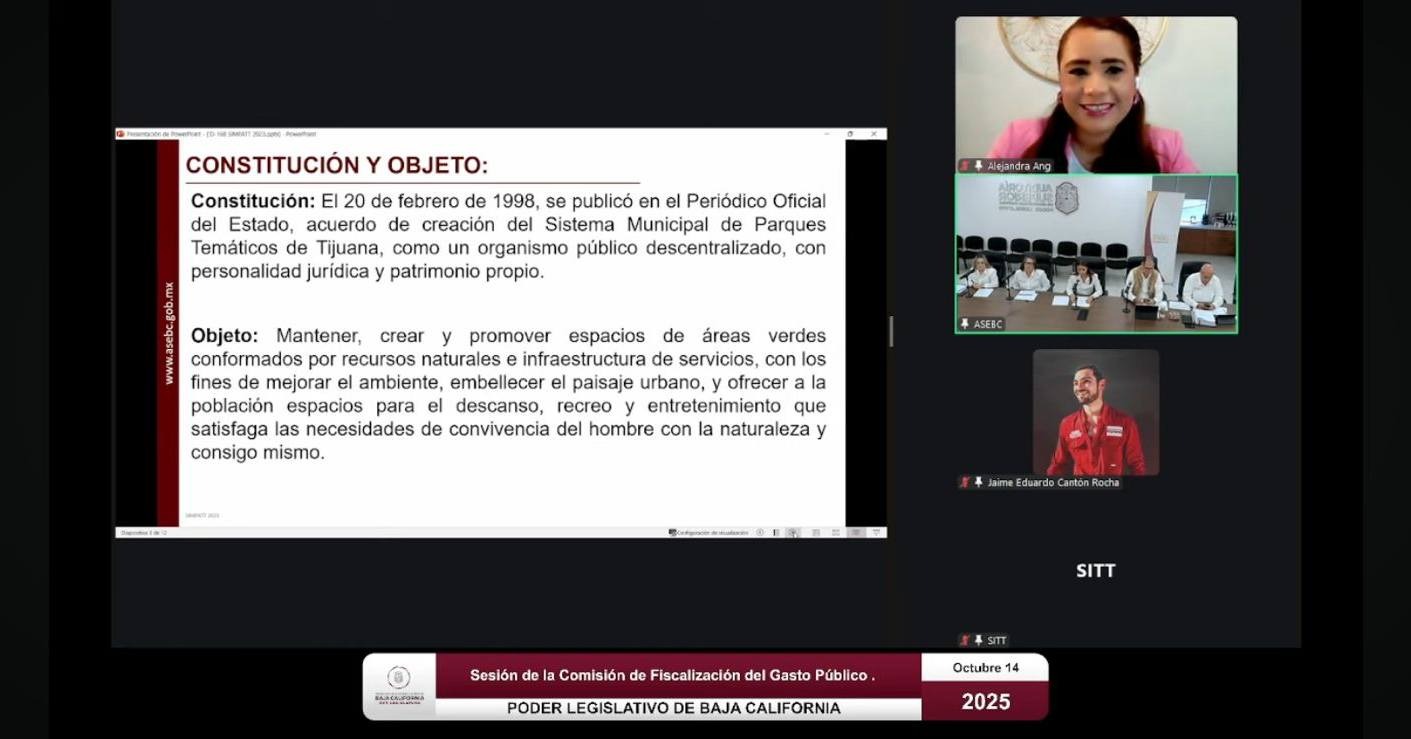1411x739 pixels.
Task: Click divider handle between presentation and participants
Action: coord(891,332)
